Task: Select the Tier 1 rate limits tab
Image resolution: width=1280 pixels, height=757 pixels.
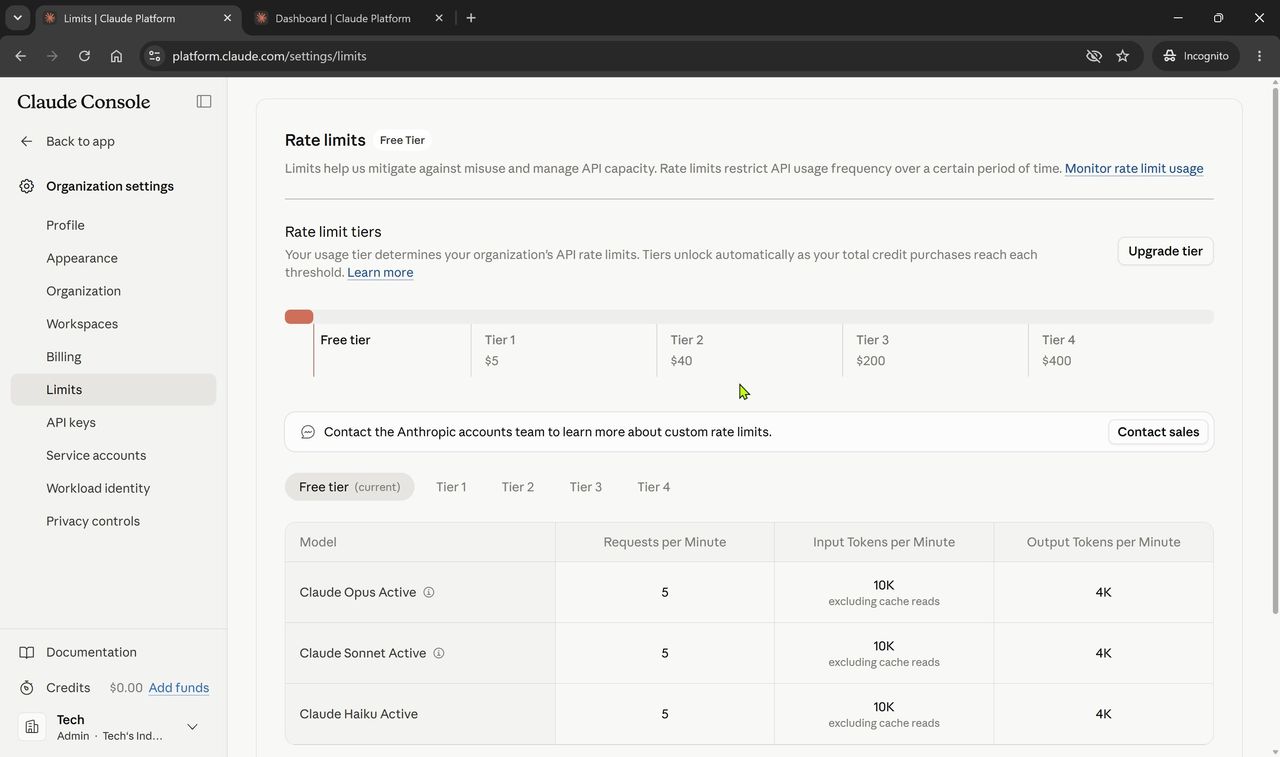Action: pyautogui.click(x=451, y=487)
